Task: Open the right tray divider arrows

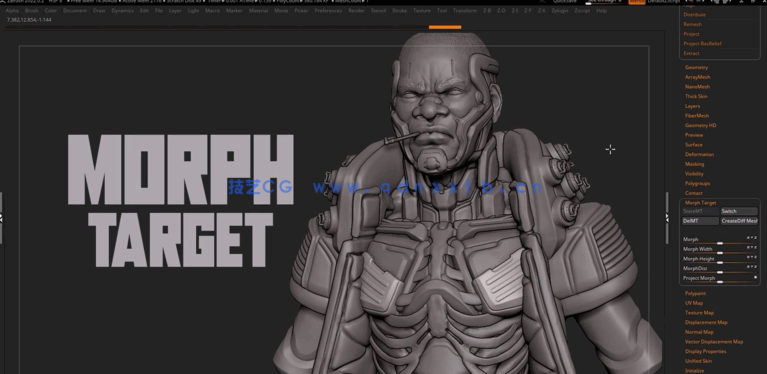Action: 667,218
